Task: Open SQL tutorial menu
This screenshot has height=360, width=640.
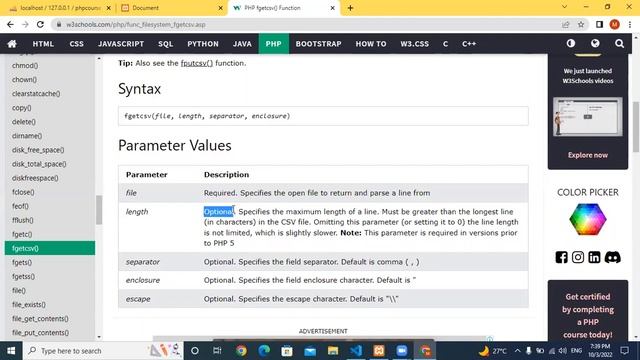Action: 166,44
